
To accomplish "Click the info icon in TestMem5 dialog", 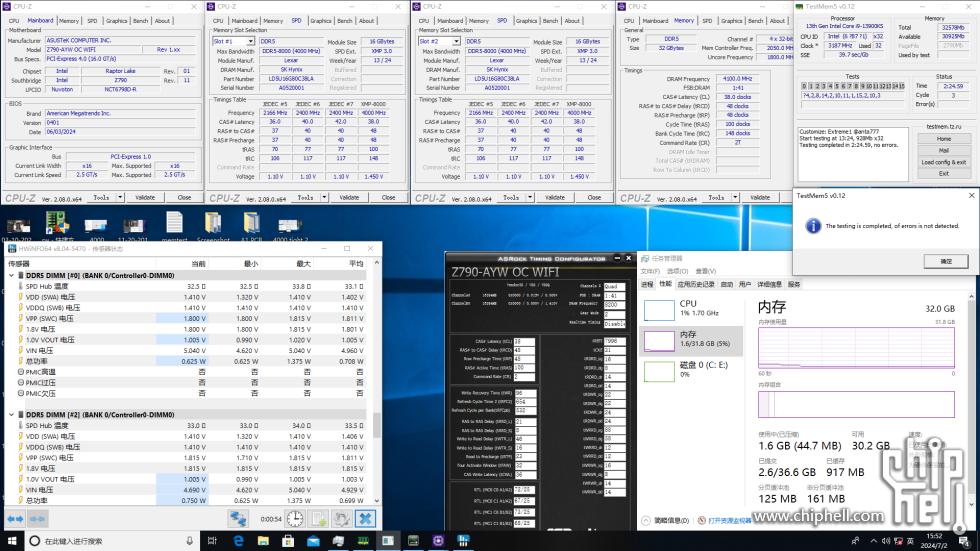I will pyautogui.click(x=812, y=226).
